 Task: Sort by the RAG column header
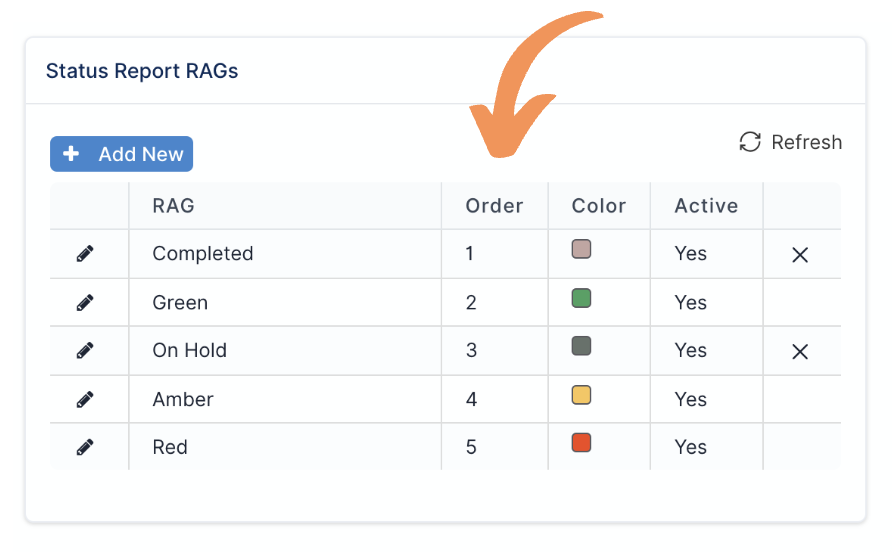tap(173, 206)
